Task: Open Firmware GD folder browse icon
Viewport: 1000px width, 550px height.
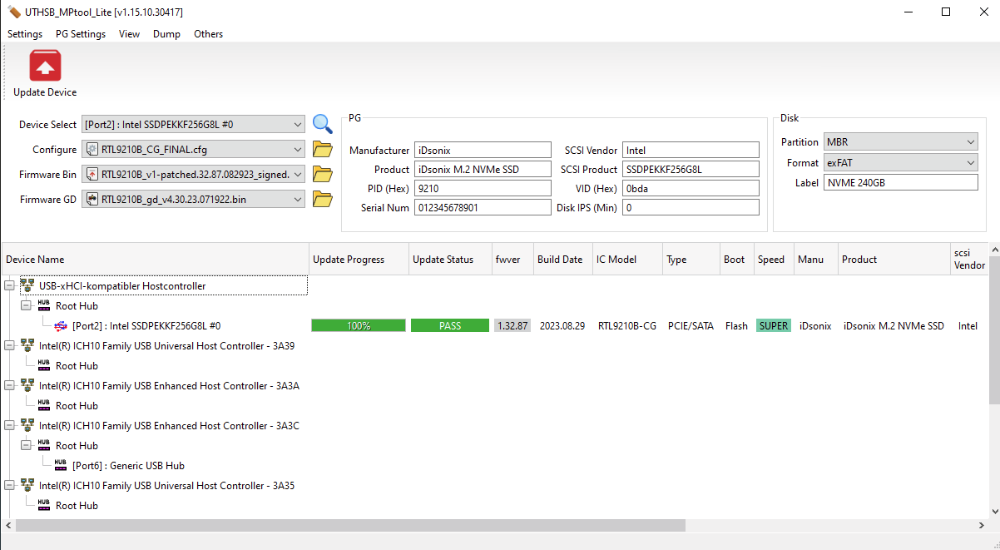Action: click(322, 199)
